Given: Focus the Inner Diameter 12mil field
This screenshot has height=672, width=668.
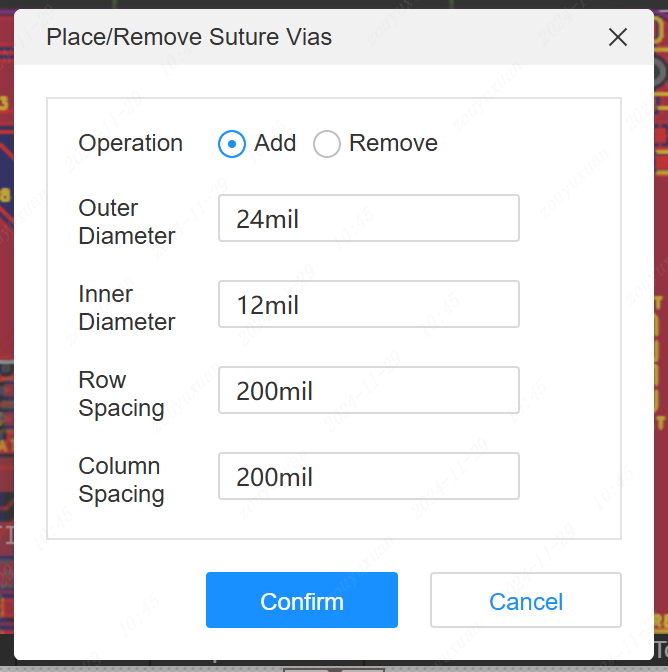Looking at the screenshot, I should point(368,304).
